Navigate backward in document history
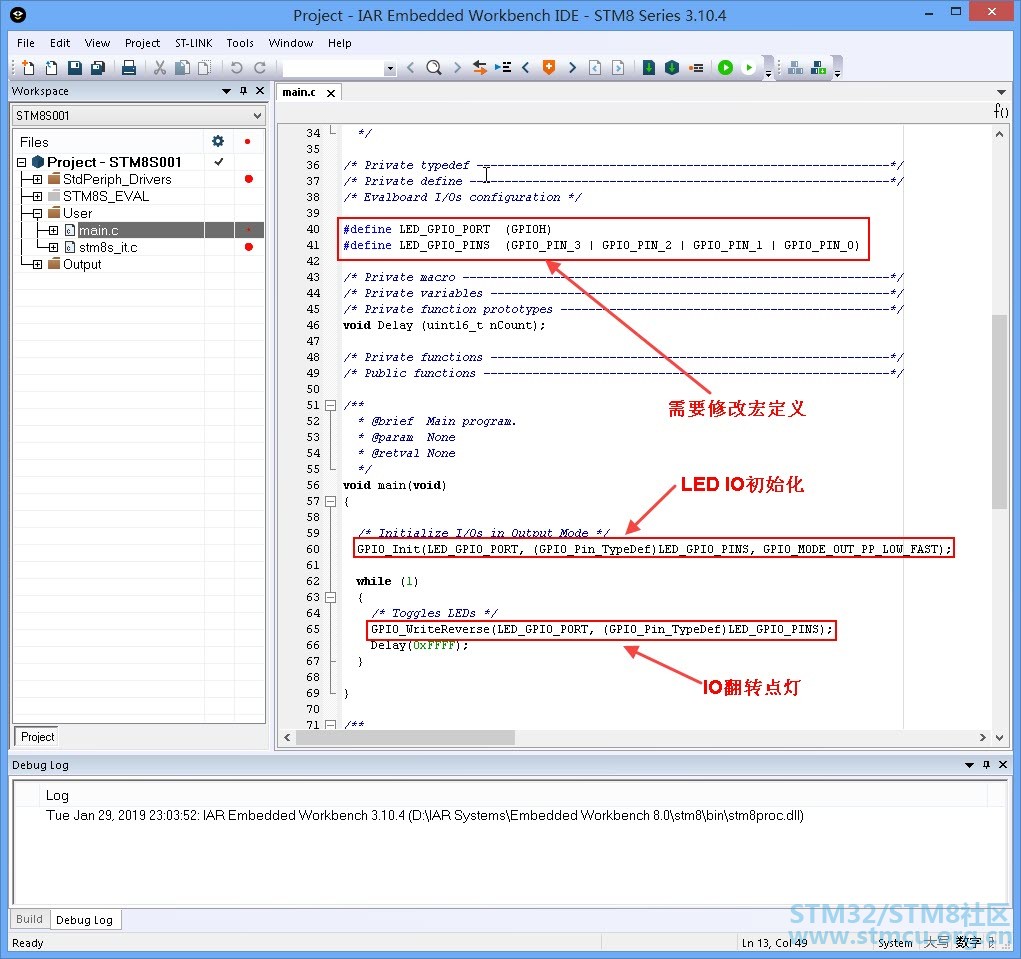The image size is (1021, 959). (595, 68)
